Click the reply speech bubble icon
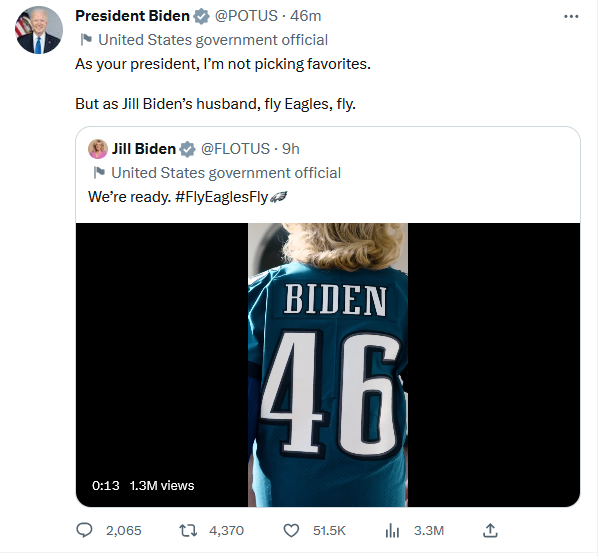Screen dimensions: 602x557 click(84, 531)
